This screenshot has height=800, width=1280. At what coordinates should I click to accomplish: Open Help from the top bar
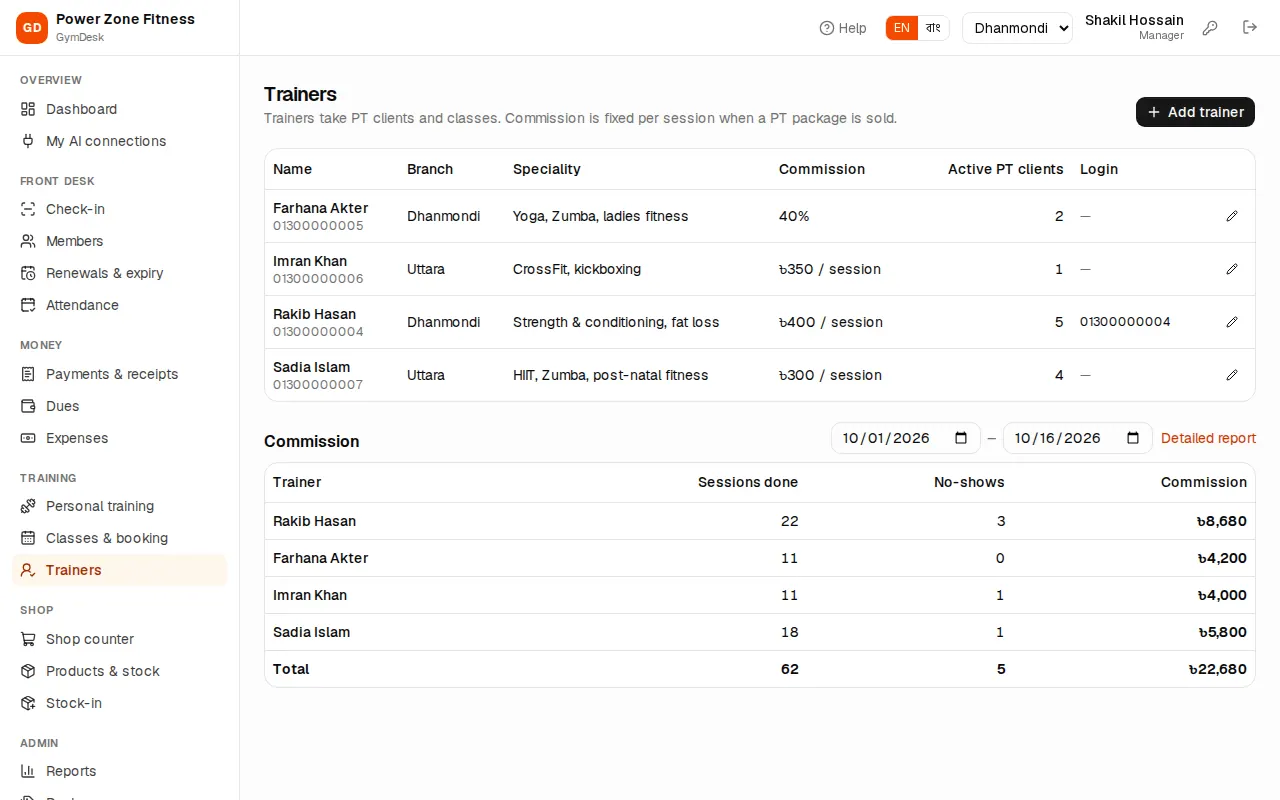(x=843, y=28)
